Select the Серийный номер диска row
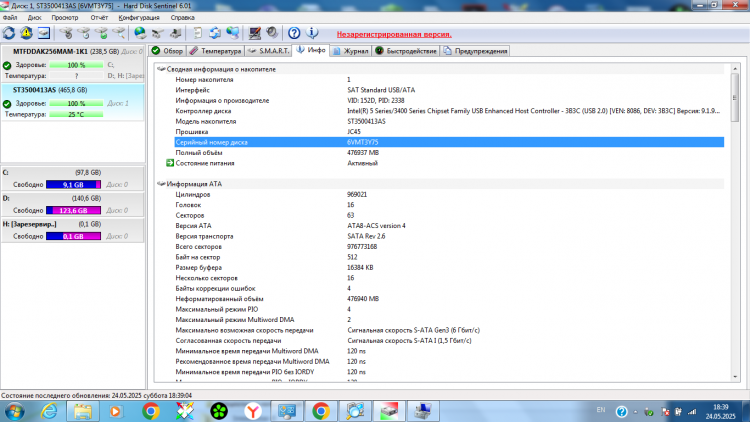This screenshot has width=750, height=422. [x=449, y=142]
